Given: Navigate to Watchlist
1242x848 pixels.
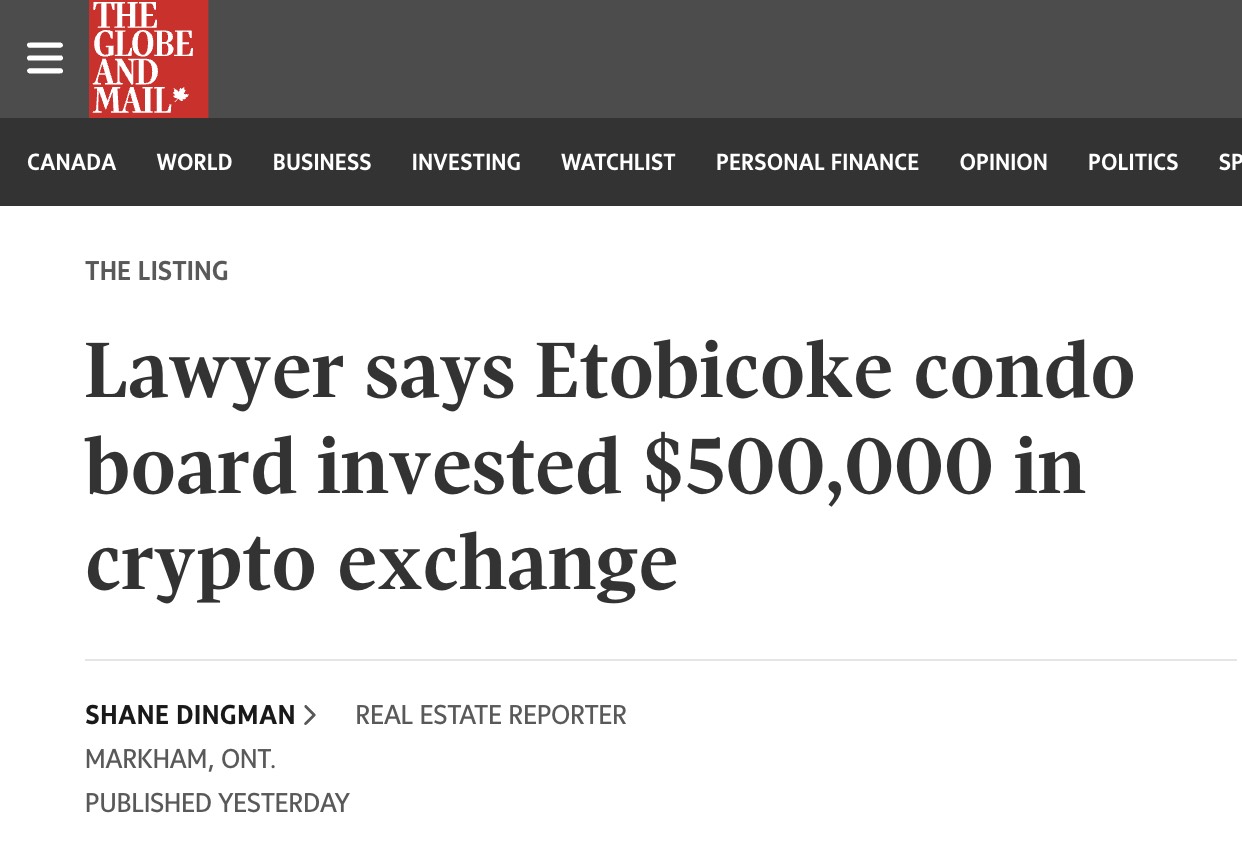Looking at the screenshot, I should tap(618, 162).
